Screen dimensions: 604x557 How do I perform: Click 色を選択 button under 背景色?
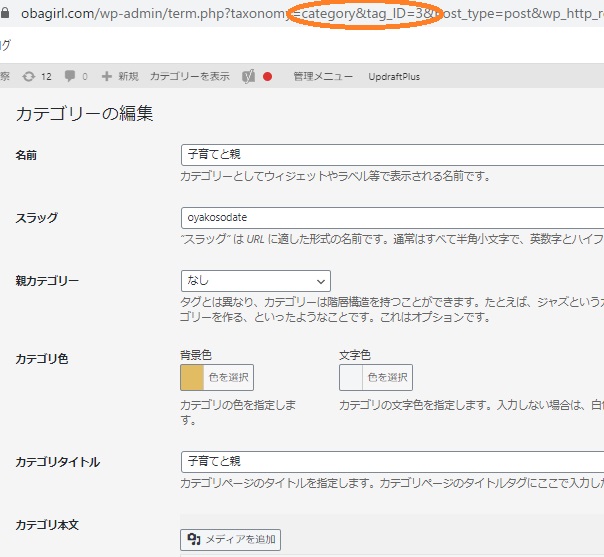click(228, 377)
